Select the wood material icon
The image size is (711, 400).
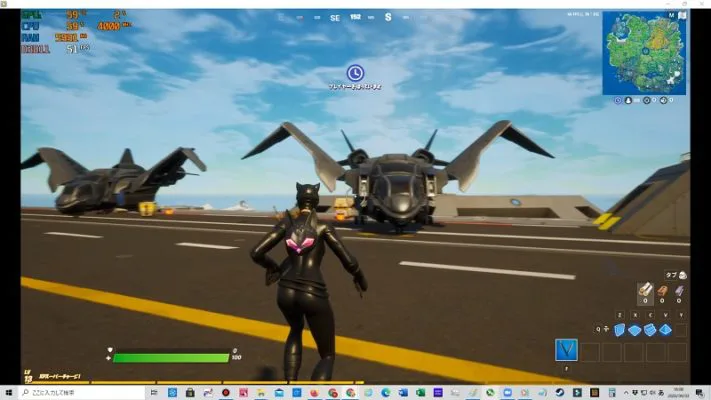click(646, 289)
